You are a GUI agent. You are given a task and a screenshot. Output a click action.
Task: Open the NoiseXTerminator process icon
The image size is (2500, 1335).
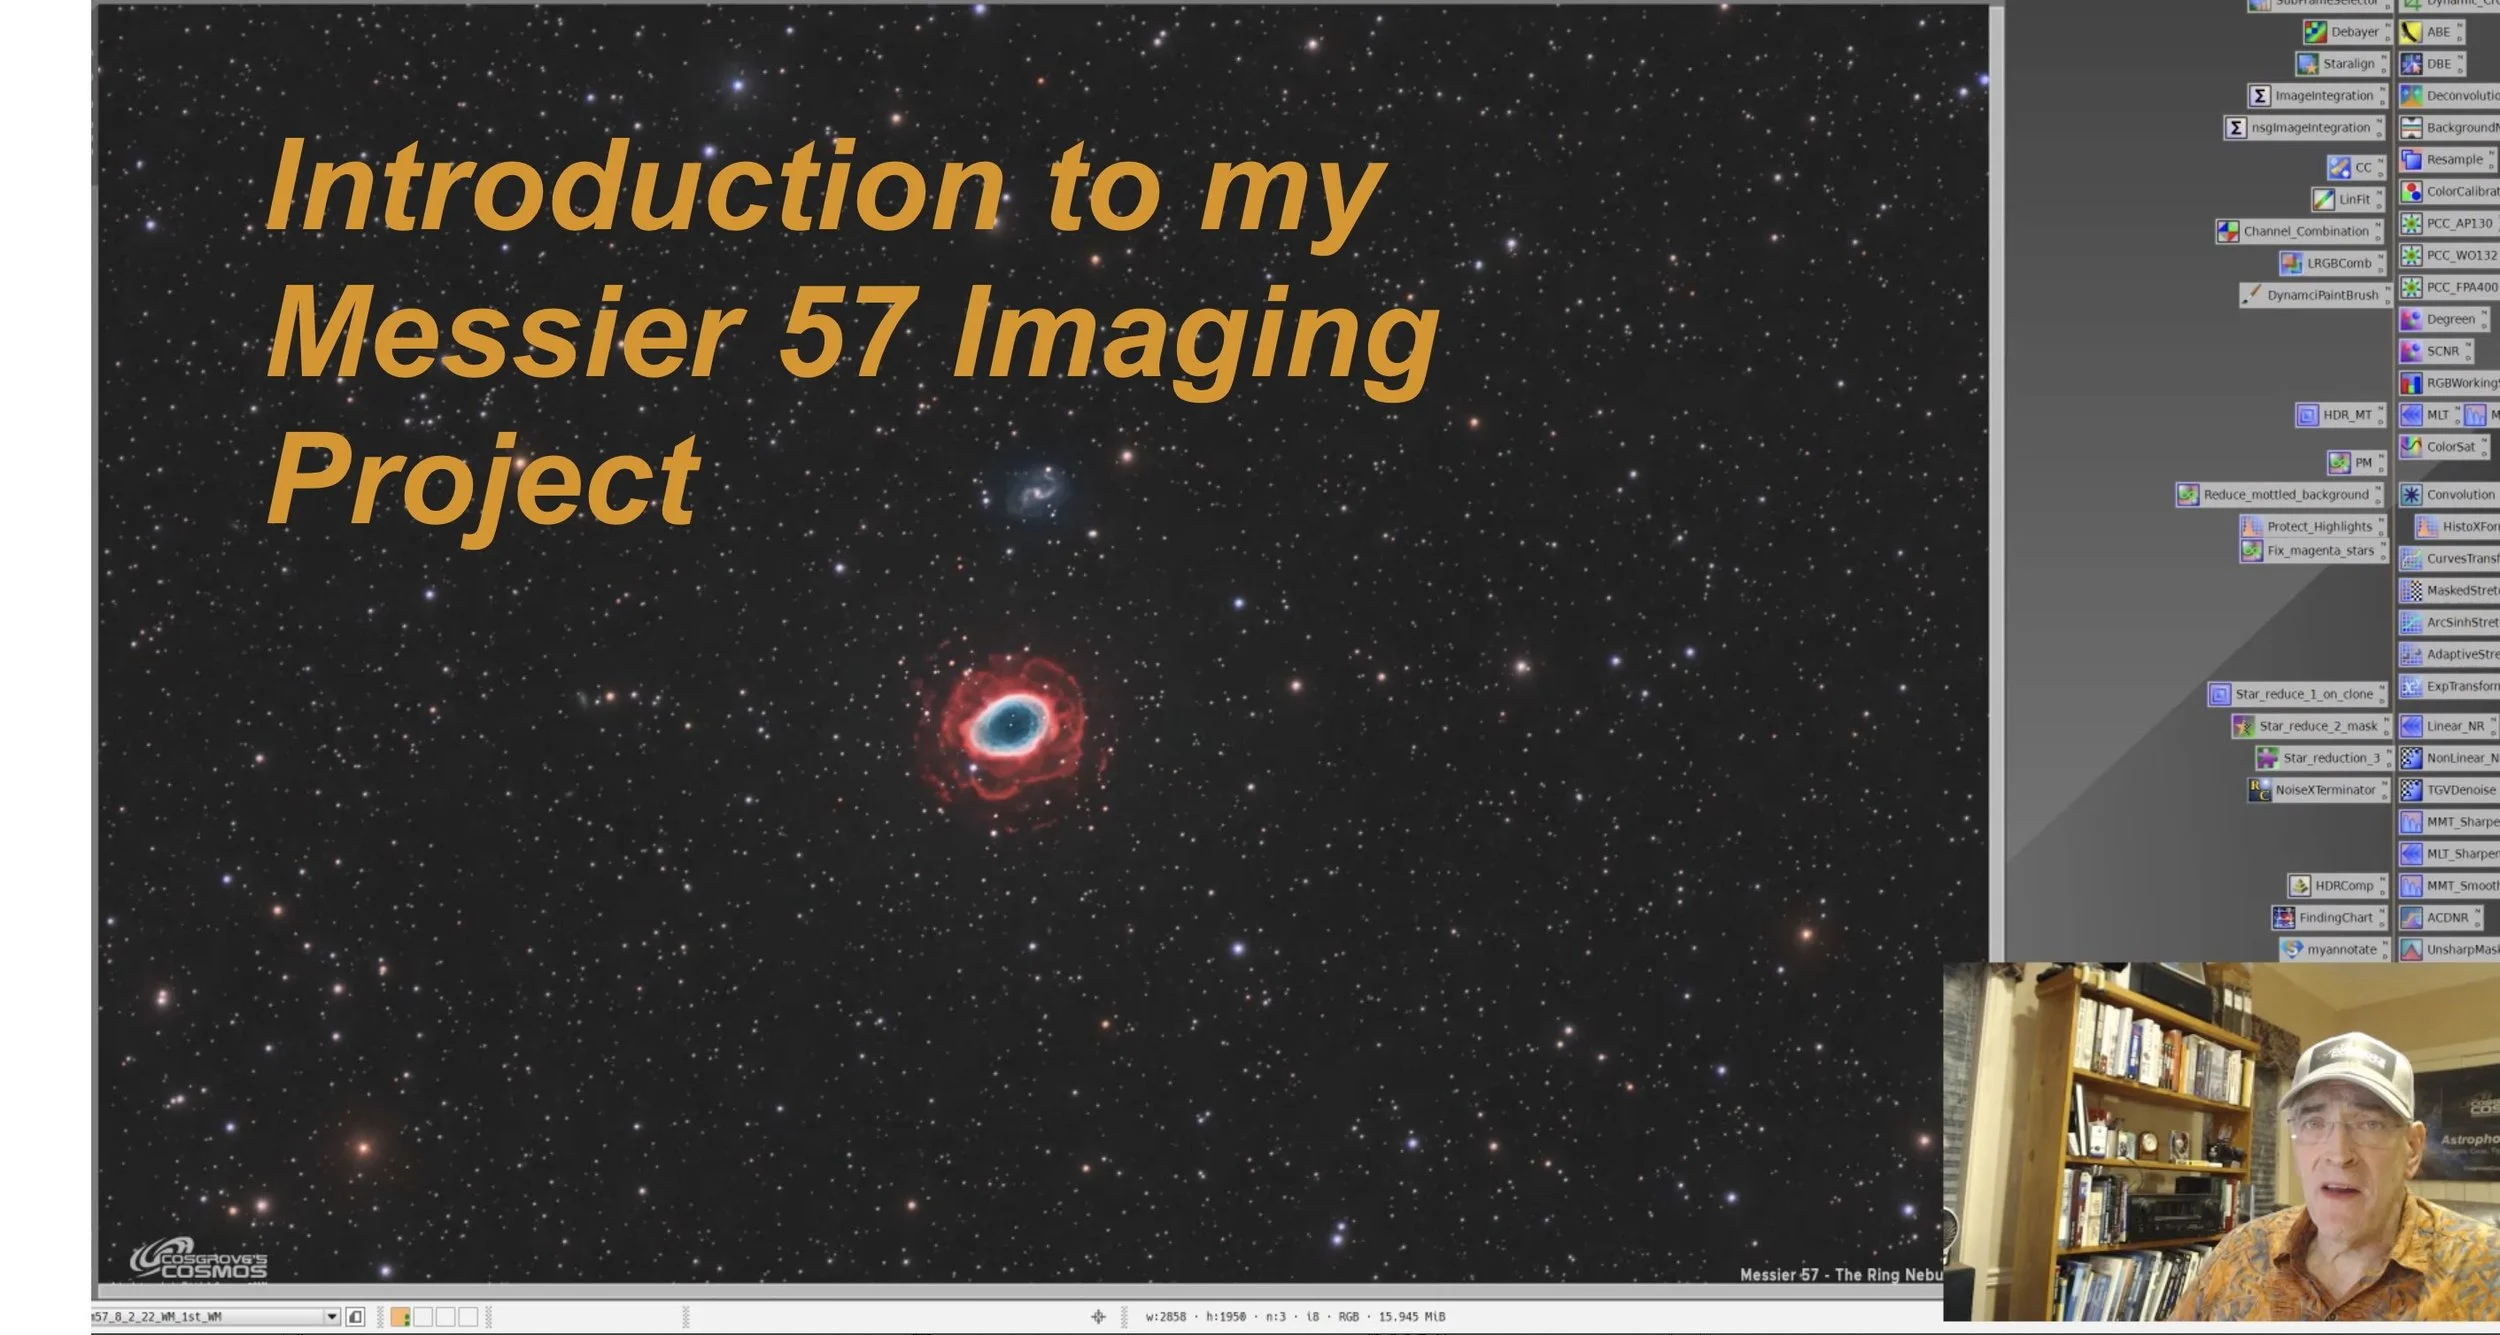coord(2259,790)
